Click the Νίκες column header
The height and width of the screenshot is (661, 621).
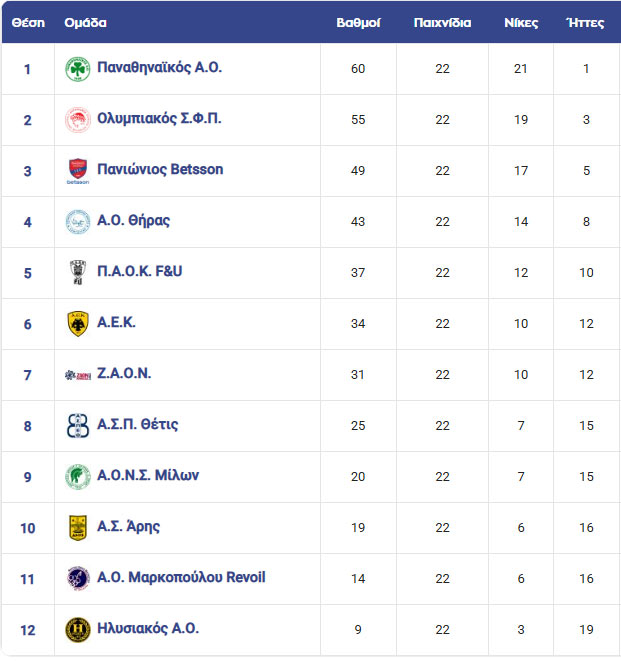[521, 22]
